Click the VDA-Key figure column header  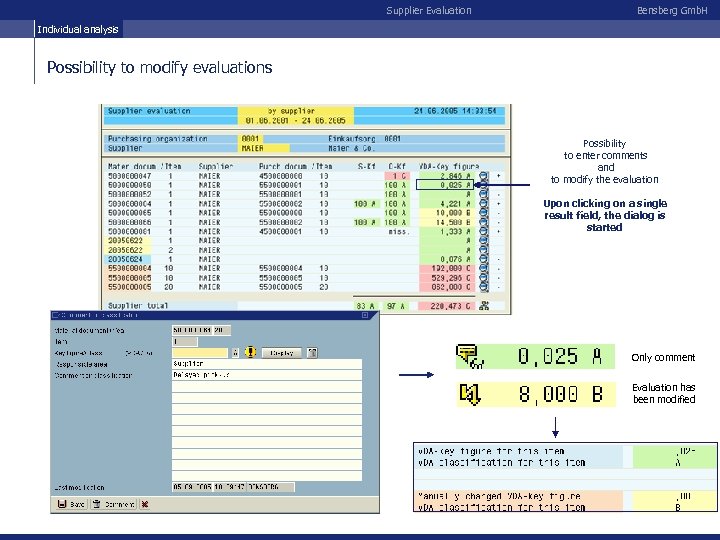point(449,166)
